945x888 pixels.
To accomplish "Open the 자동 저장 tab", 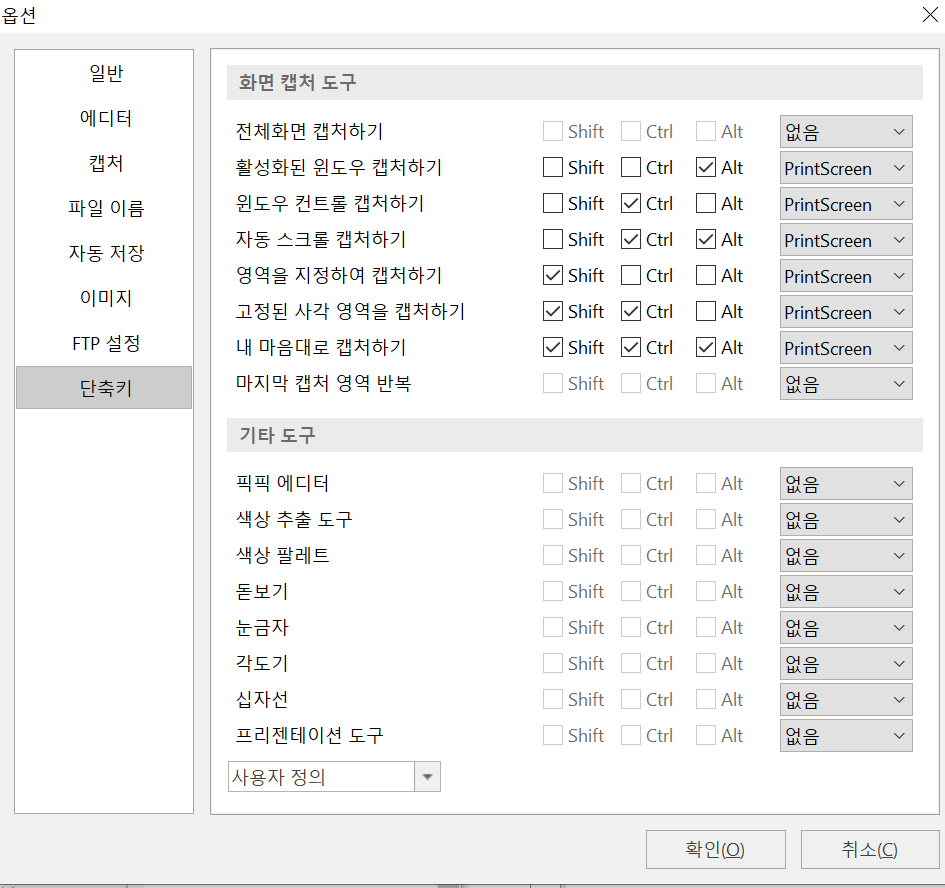I will click(105, 253).
